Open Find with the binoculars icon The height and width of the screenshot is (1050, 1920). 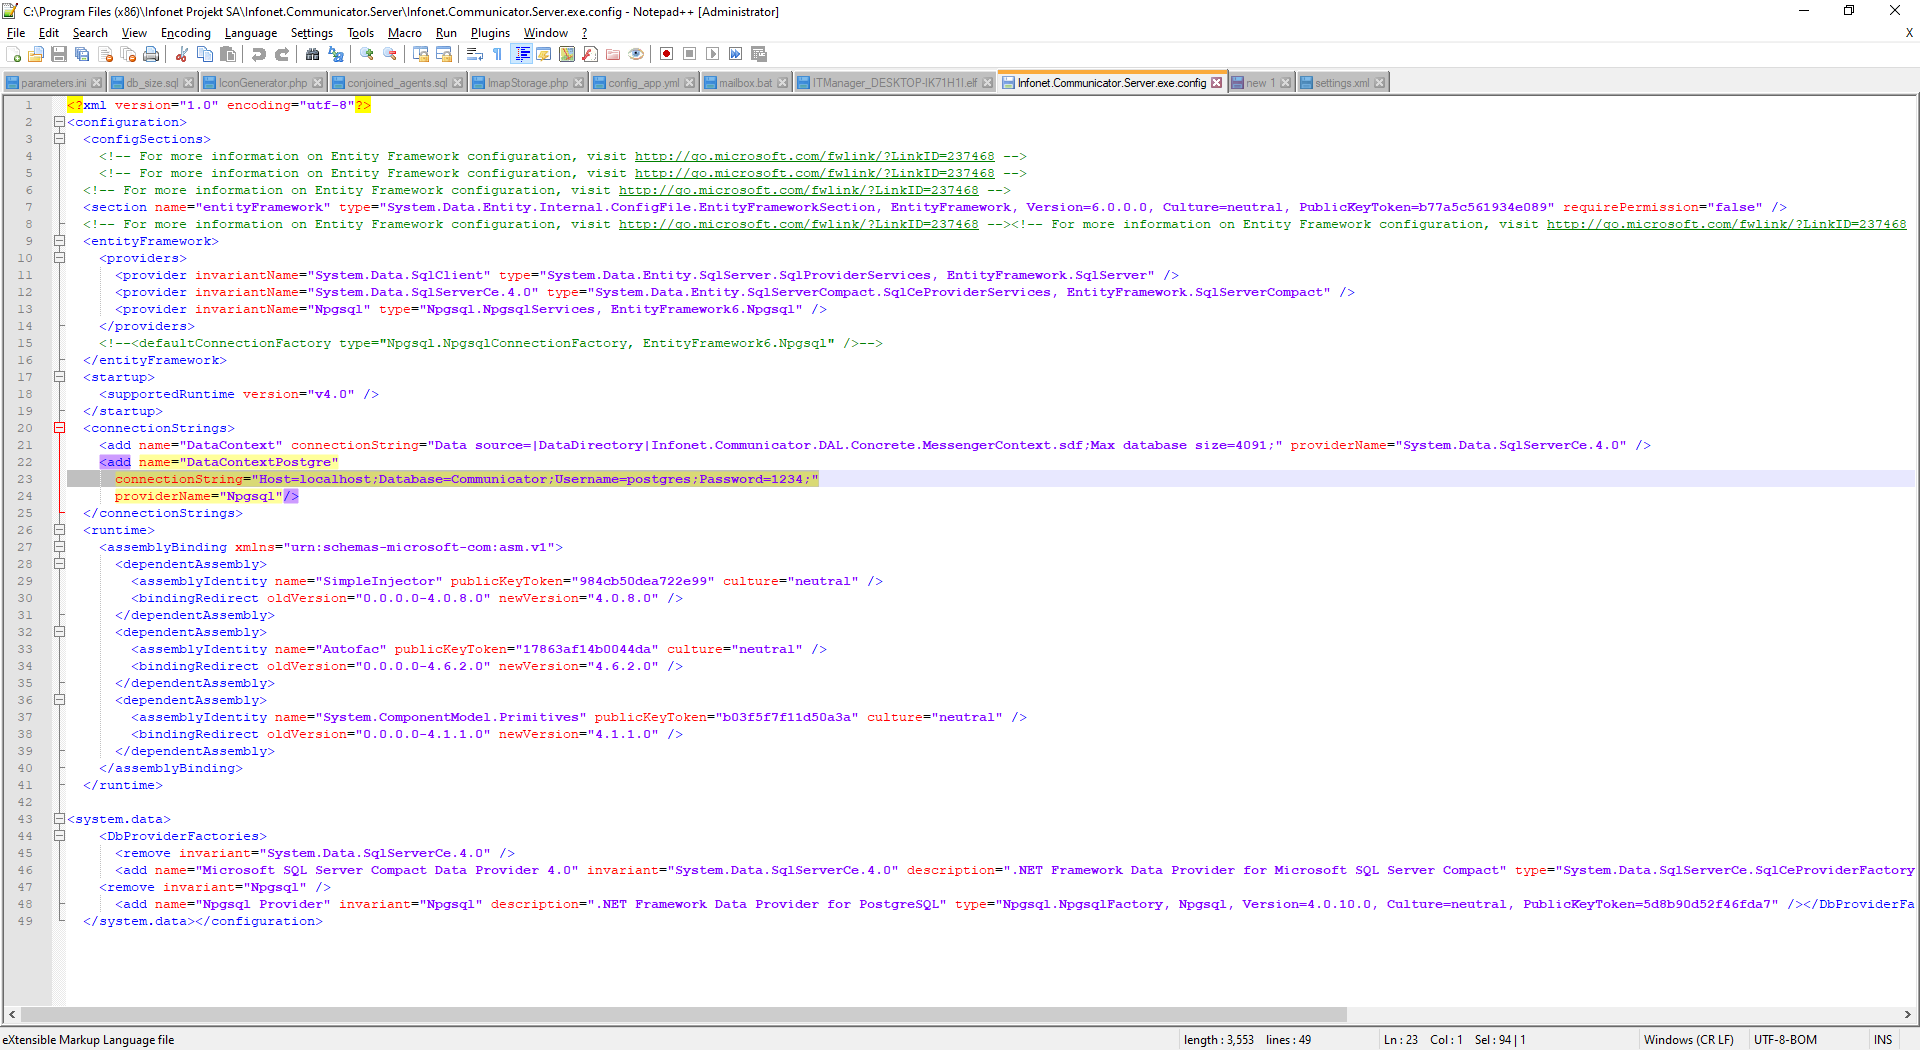tap(313, 54)
